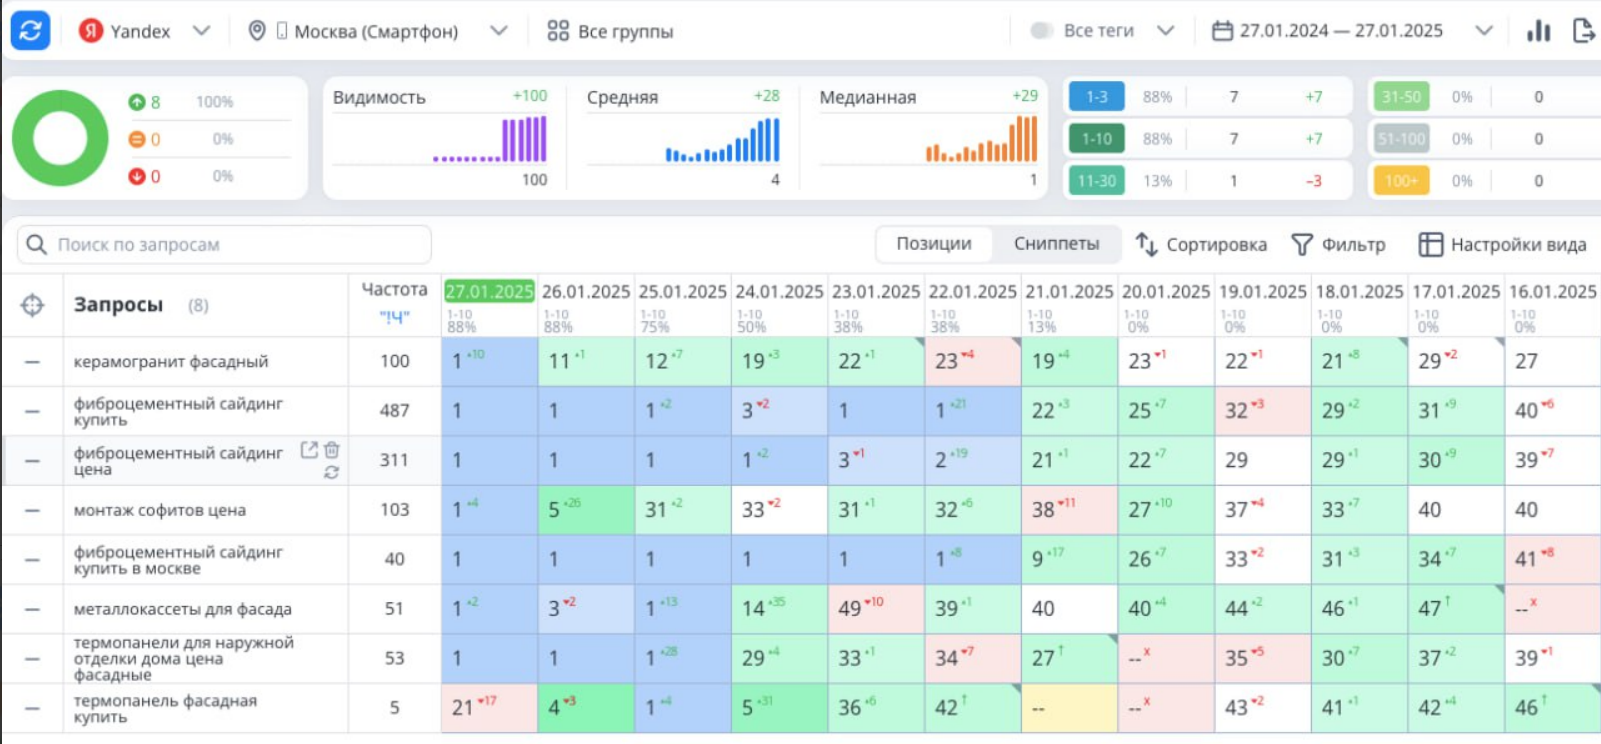Switch to the Сниппеты tab

pos(1056,244)
